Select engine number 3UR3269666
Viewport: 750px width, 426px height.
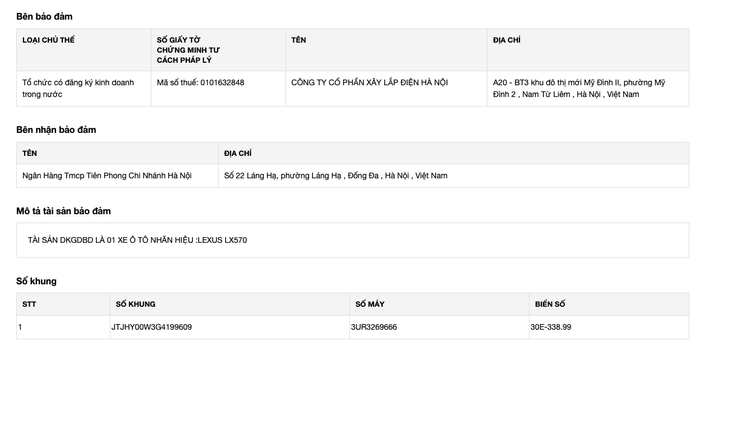(x=374, y=327)
